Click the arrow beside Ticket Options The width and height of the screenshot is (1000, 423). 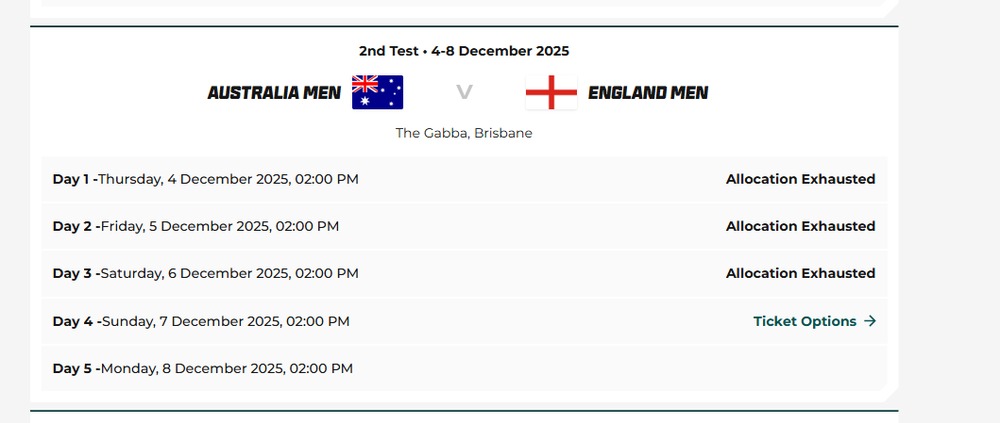870,321
